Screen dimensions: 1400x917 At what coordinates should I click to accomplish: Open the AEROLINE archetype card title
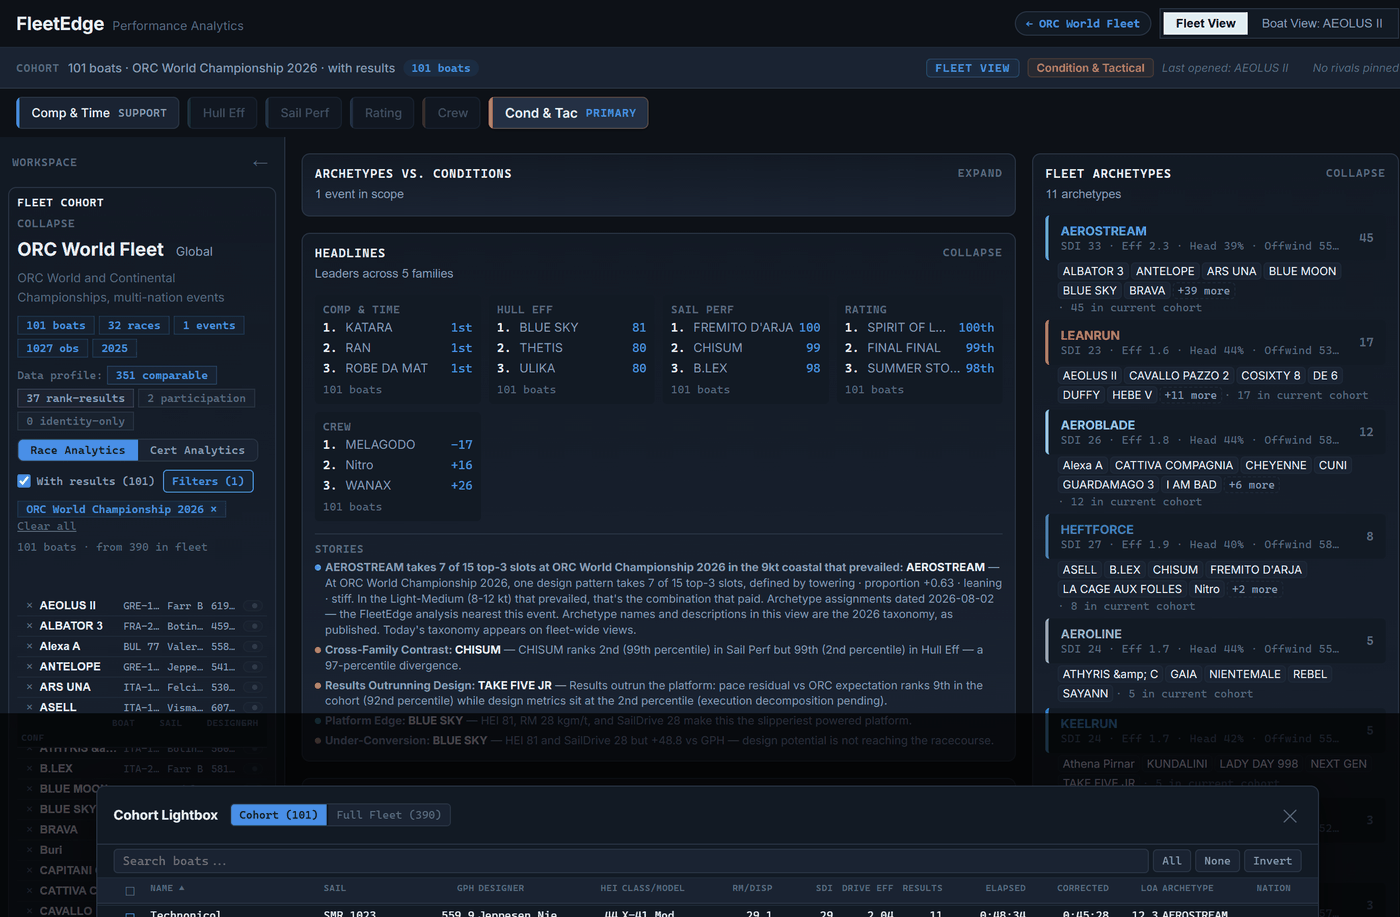(1091, 634)
